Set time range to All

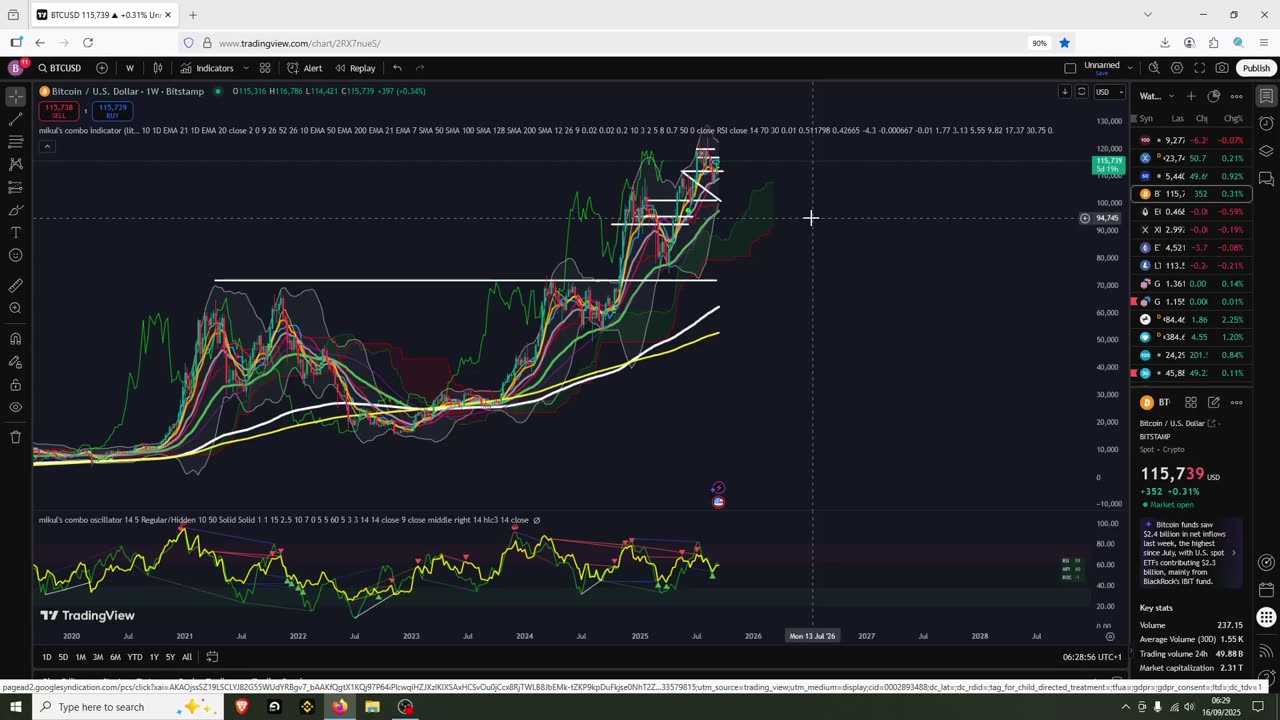point(187,657)
